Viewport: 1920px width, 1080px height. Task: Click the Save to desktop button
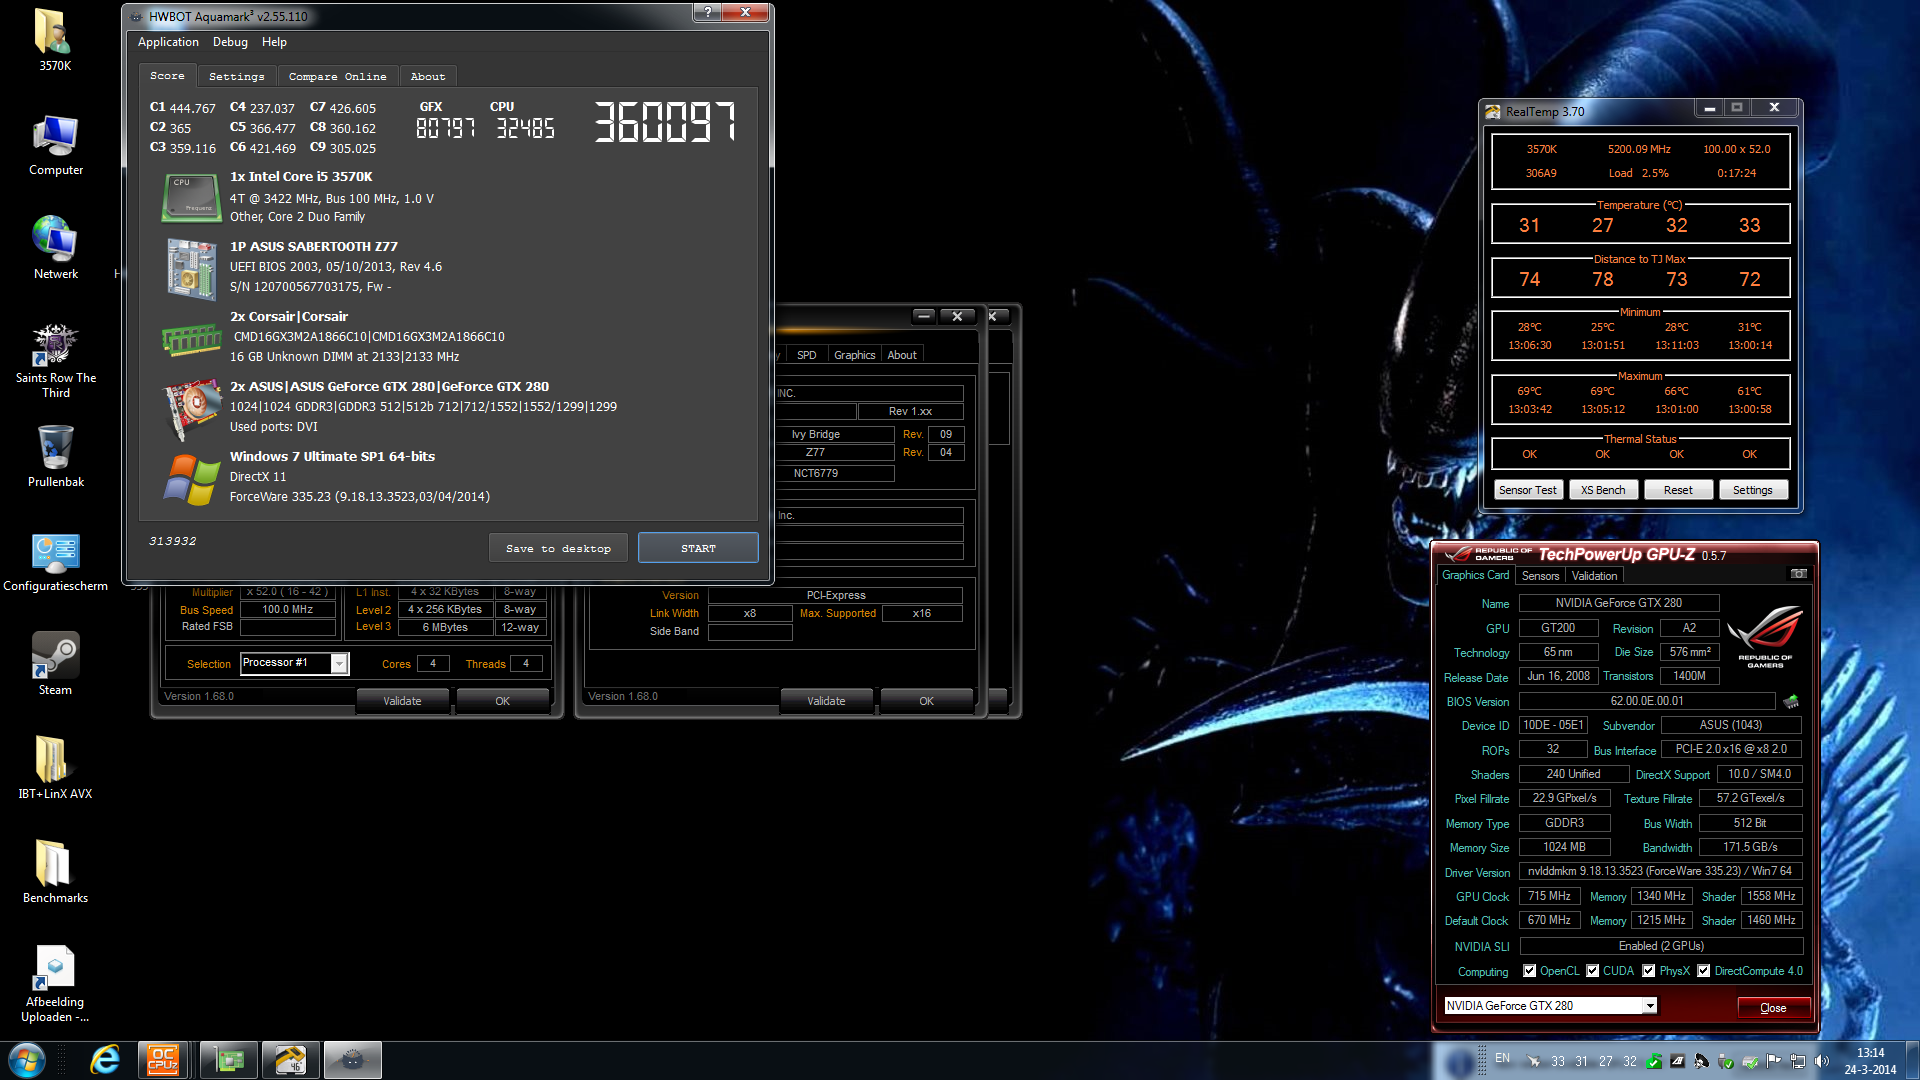[558, 548]
